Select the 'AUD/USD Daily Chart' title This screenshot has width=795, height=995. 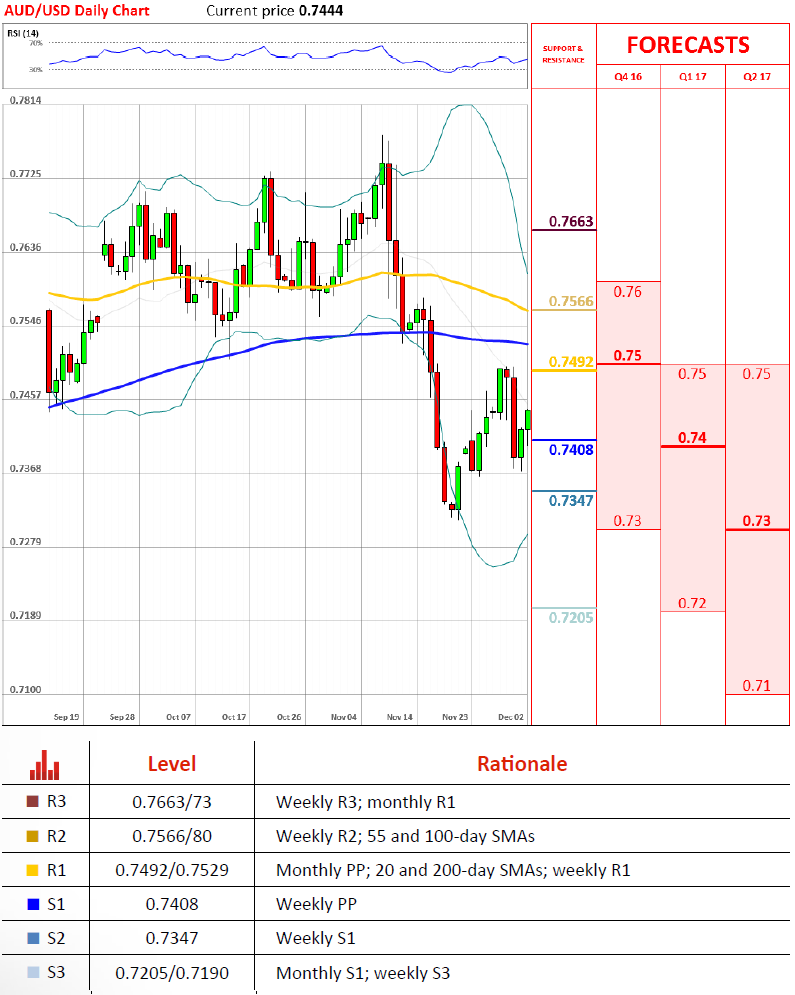(x=77, y=11)
